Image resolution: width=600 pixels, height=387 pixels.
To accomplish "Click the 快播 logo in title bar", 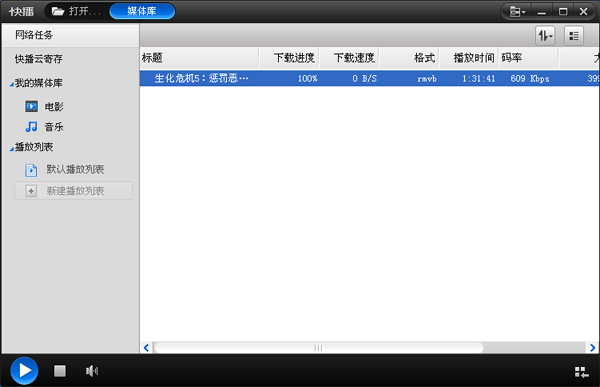I will pyautogui.click(x=21, y=11).
